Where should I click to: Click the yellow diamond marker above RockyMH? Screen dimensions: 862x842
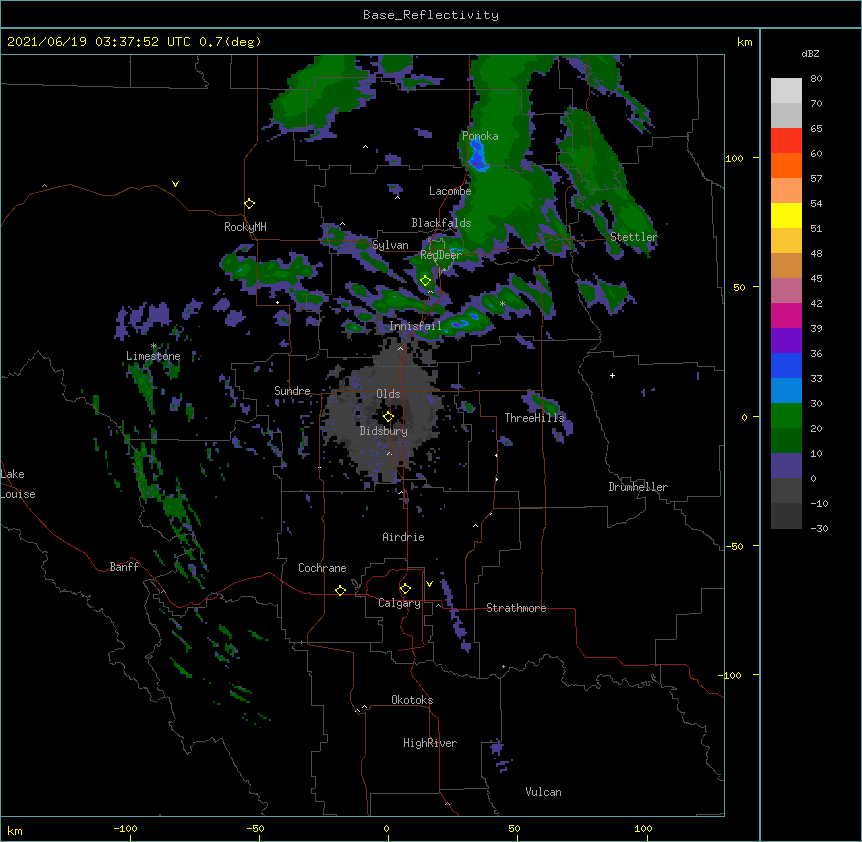(x=249, y=204)
